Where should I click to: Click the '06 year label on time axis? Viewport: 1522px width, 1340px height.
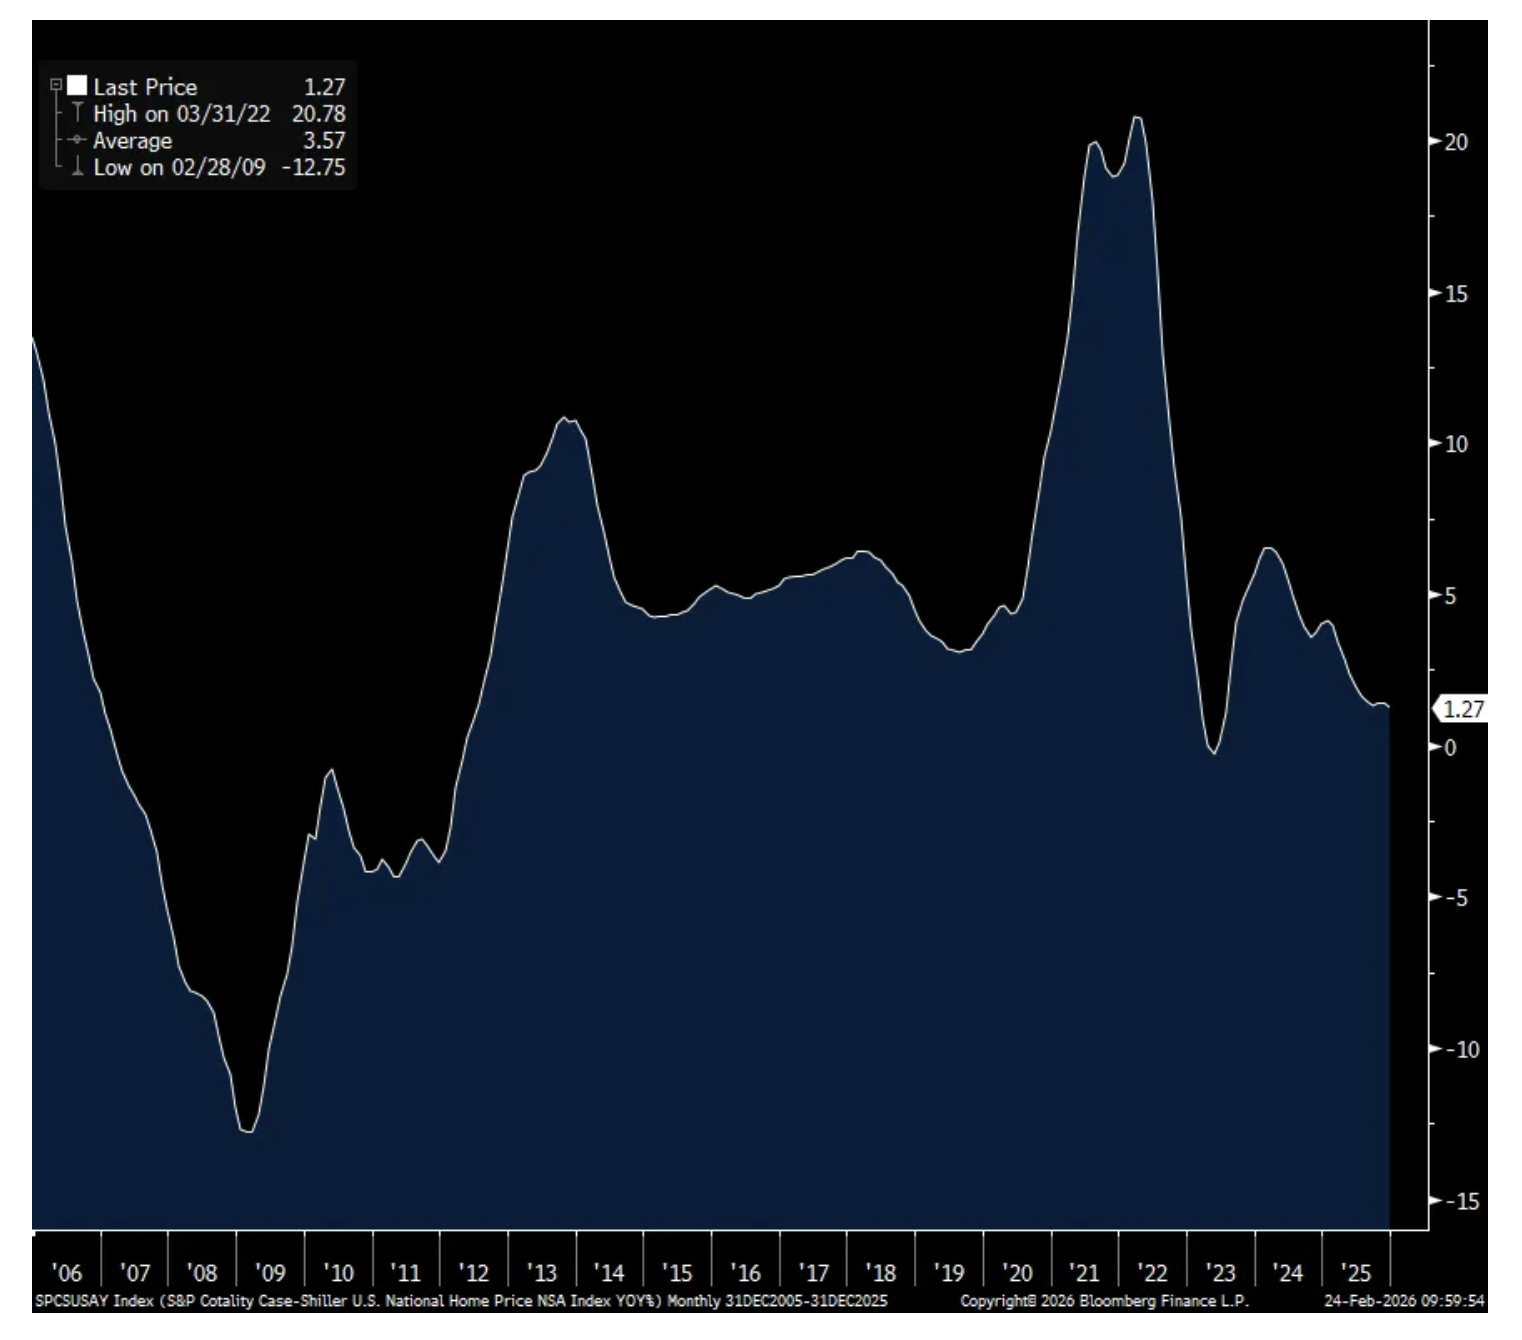(x=66, y=1273)
